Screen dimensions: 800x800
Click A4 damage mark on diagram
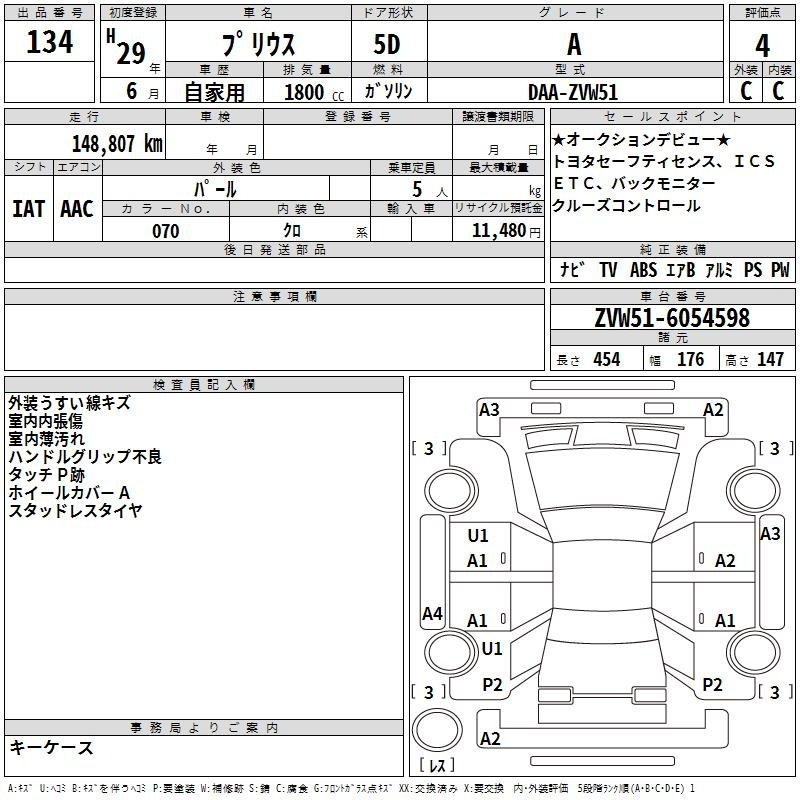coord(432,613)
